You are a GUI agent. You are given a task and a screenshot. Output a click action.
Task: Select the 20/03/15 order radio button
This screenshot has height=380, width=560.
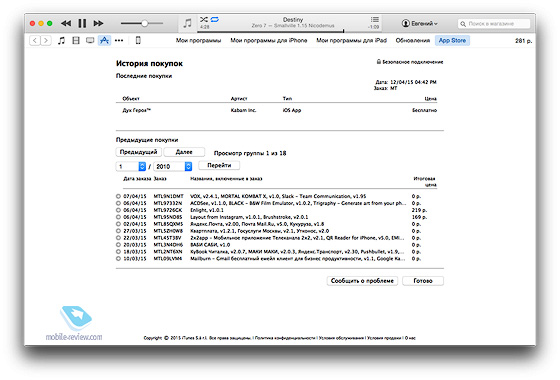[118, 245]
